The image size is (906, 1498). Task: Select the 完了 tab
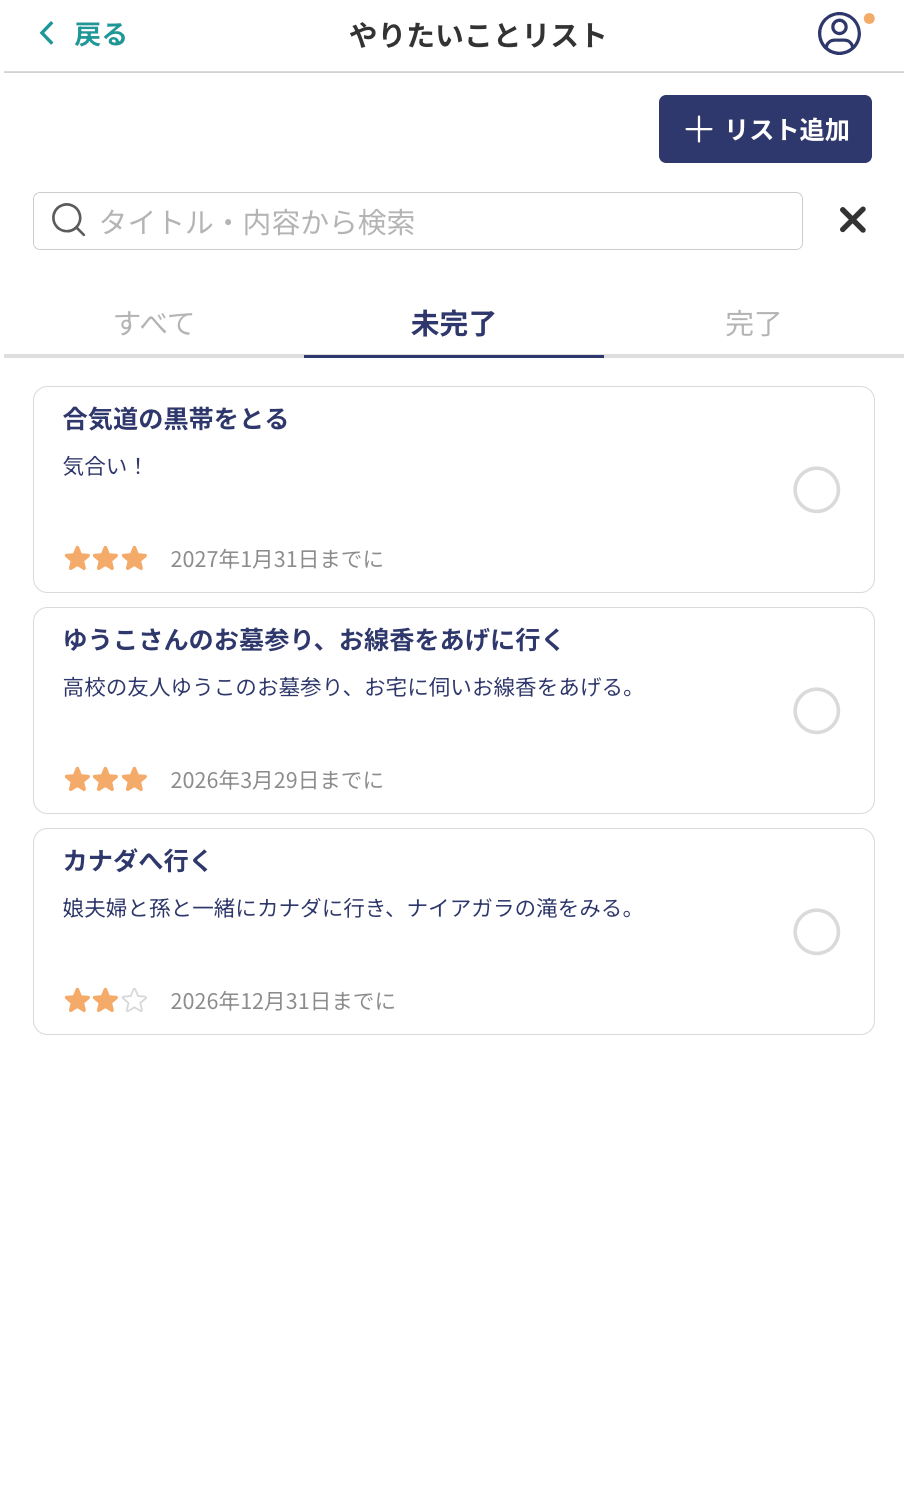753,324
